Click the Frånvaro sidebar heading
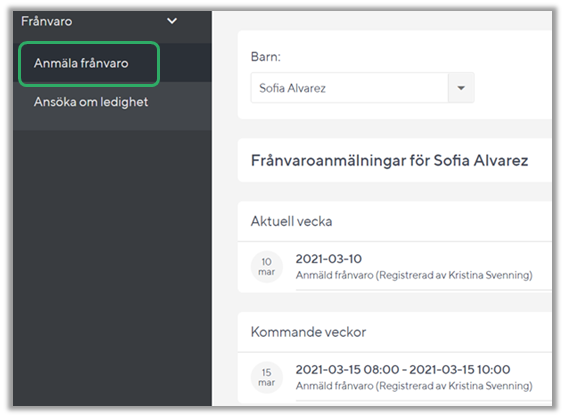Image resolution: width=565 pixels, height=417 pixels. (x=46, y=21)
